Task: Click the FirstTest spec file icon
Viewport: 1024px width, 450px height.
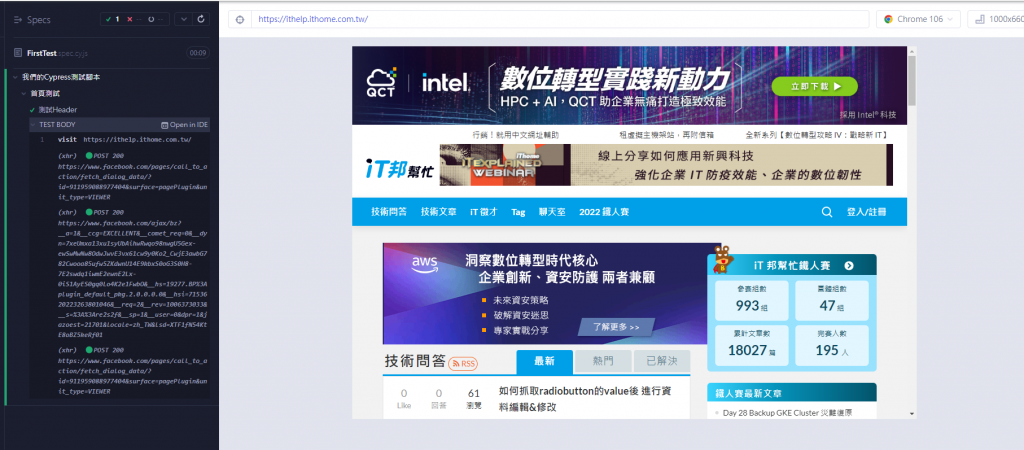Action: [x=18, y=52]
